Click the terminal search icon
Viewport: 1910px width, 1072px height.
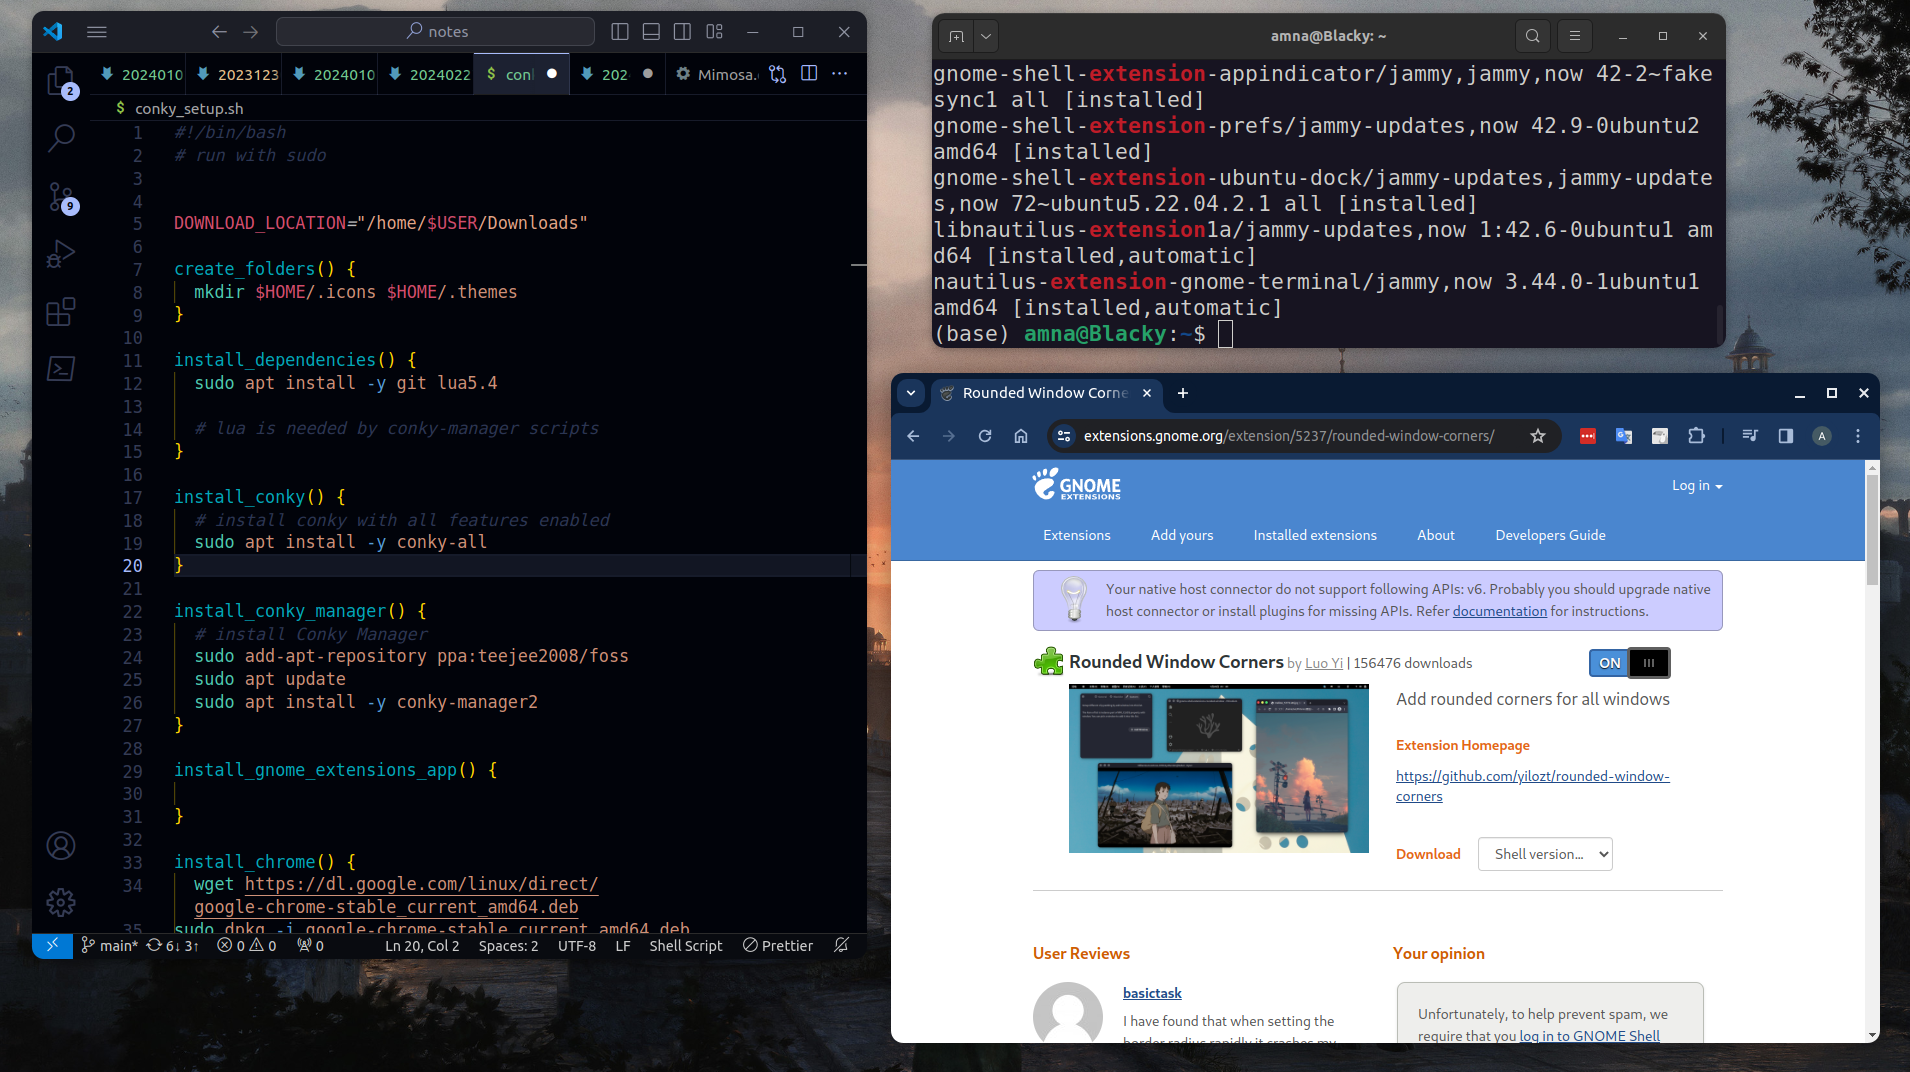point(1533,36)
